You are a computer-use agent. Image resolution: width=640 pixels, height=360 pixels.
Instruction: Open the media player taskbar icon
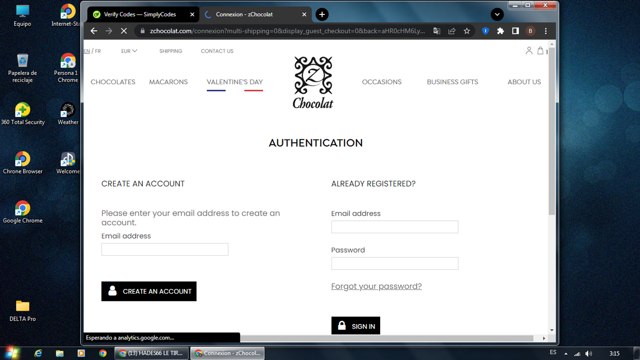click(81, 353)
